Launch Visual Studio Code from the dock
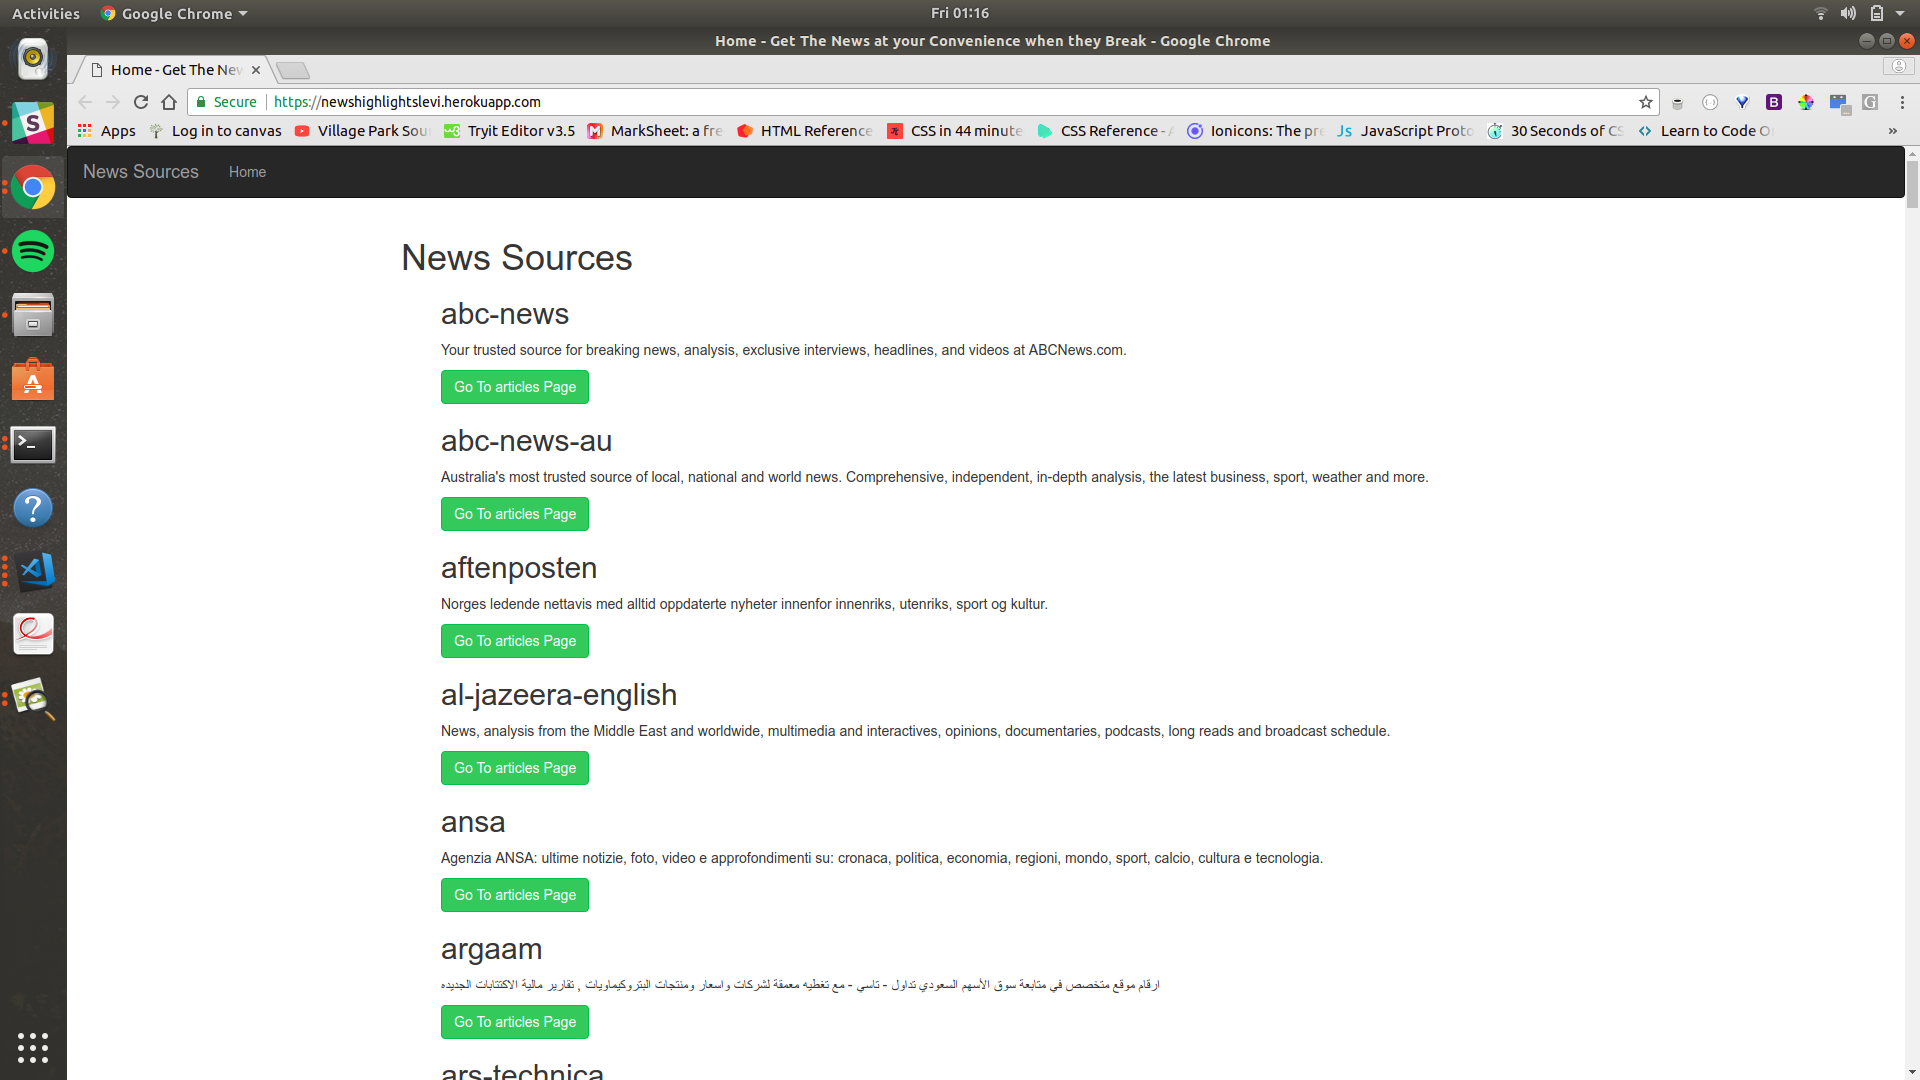 coord(33,571)
